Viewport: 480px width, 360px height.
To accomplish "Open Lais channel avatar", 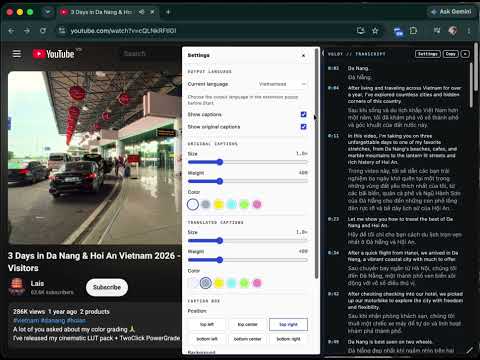I will click(x=17, y=287).
